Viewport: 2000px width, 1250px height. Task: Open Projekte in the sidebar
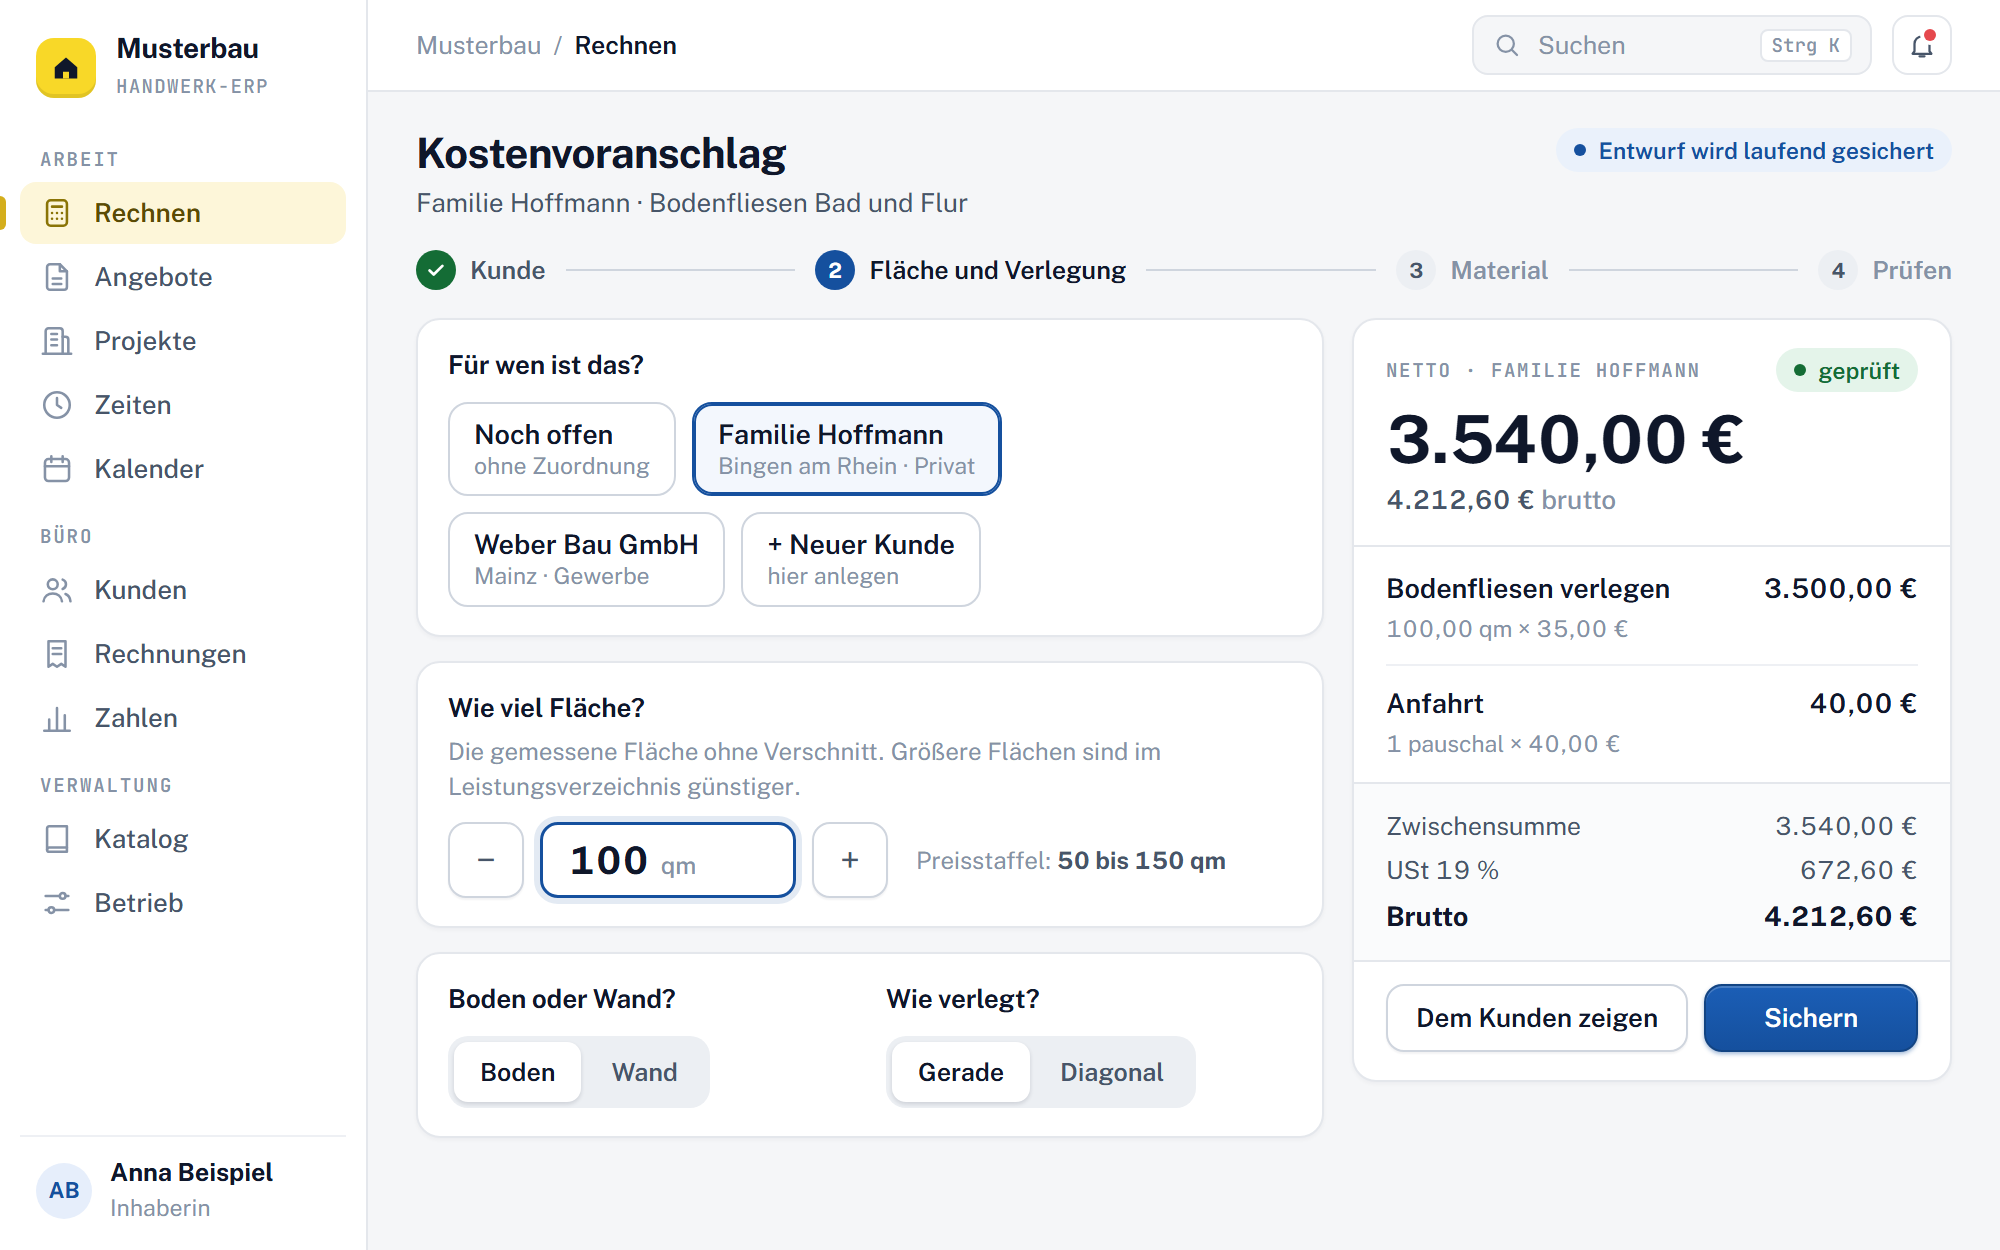[183, 341]
